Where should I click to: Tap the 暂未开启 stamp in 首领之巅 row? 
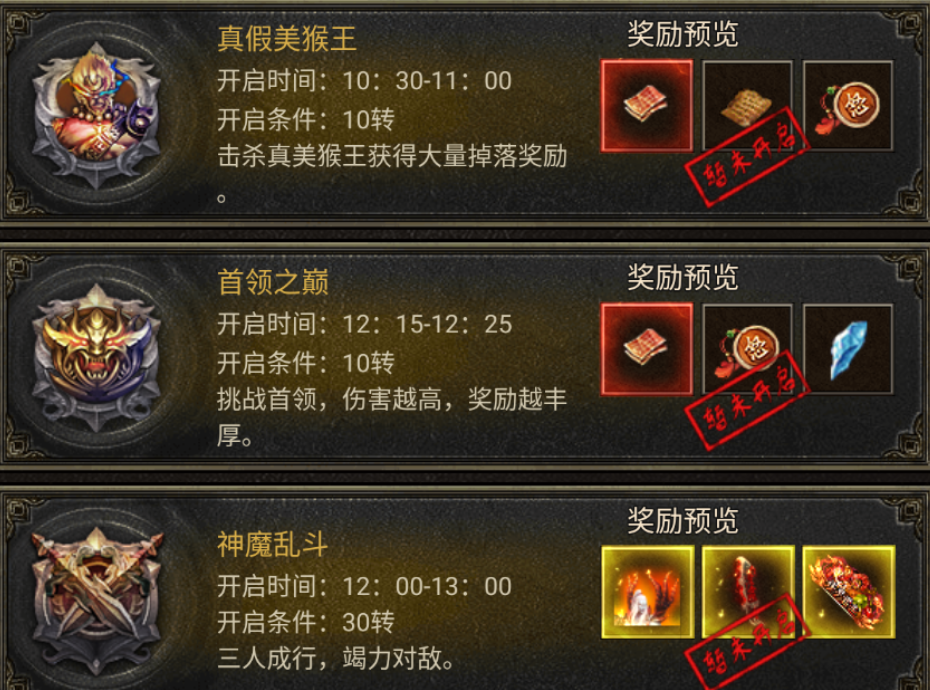747,400
